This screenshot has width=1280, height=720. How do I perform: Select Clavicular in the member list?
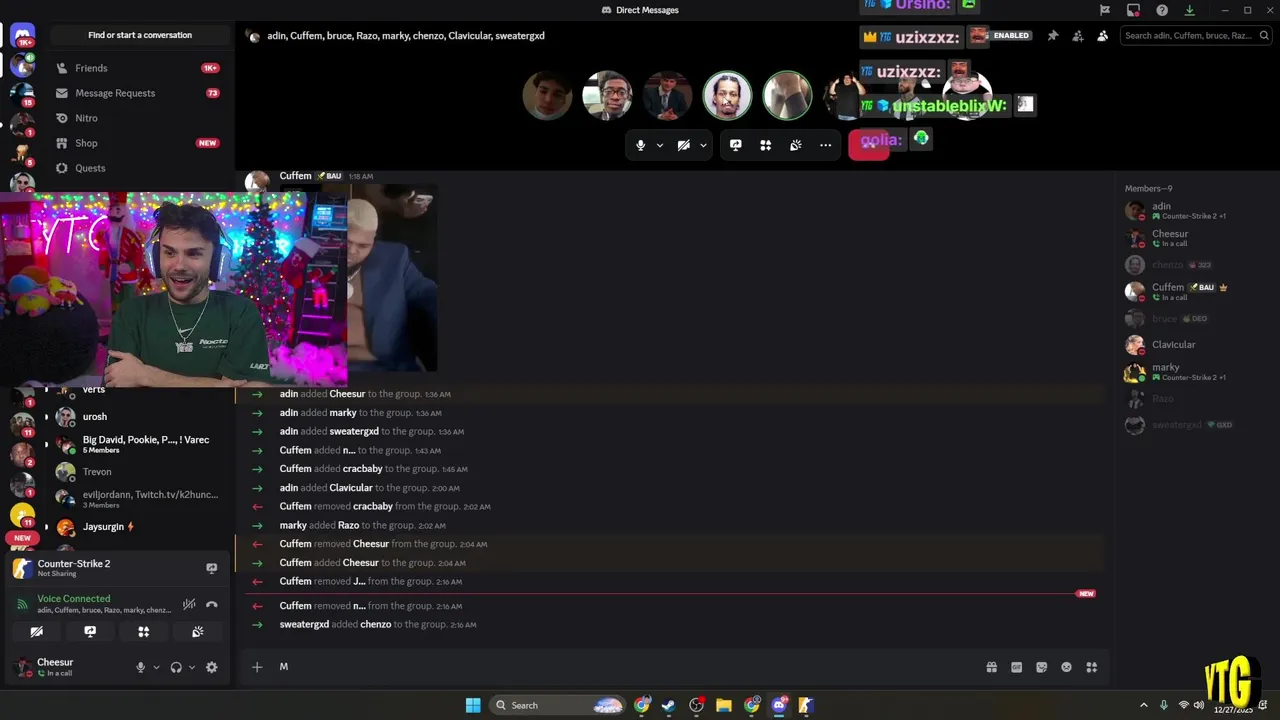pyautogui.click(x=1196, y=345)
